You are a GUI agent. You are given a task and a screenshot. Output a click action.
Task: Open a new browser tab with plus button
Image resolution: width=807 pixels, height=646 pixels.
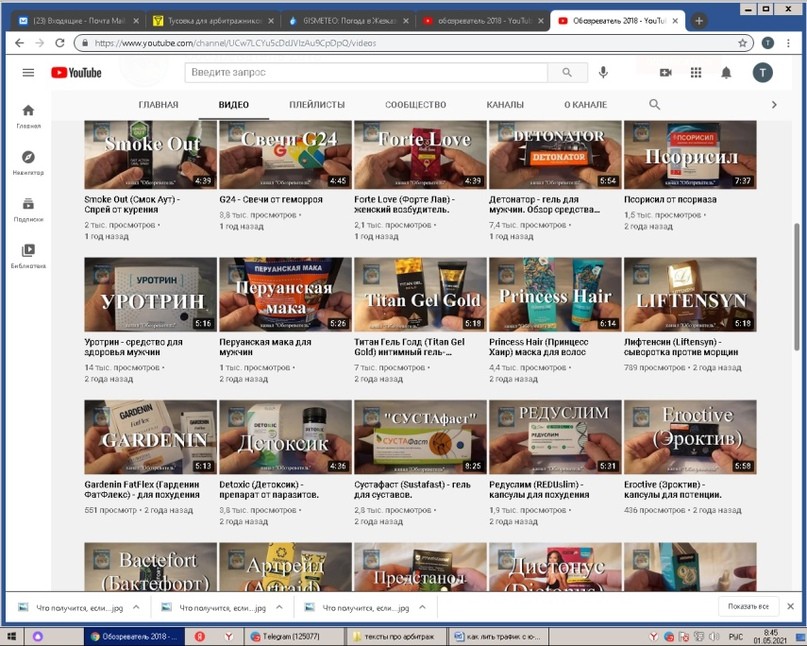point(699,21)
